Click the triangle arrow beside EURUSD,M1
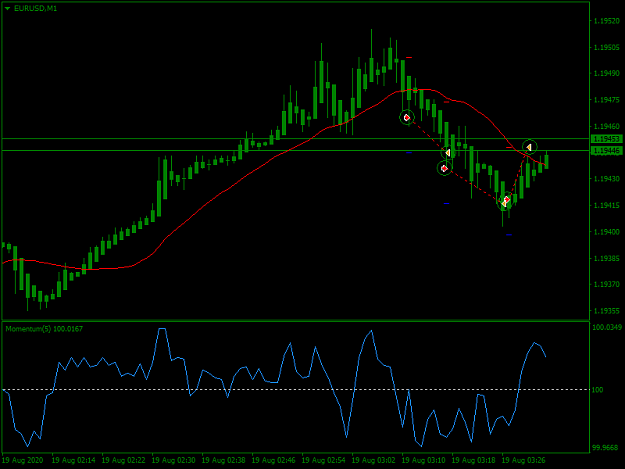 (x=7, y=8)
